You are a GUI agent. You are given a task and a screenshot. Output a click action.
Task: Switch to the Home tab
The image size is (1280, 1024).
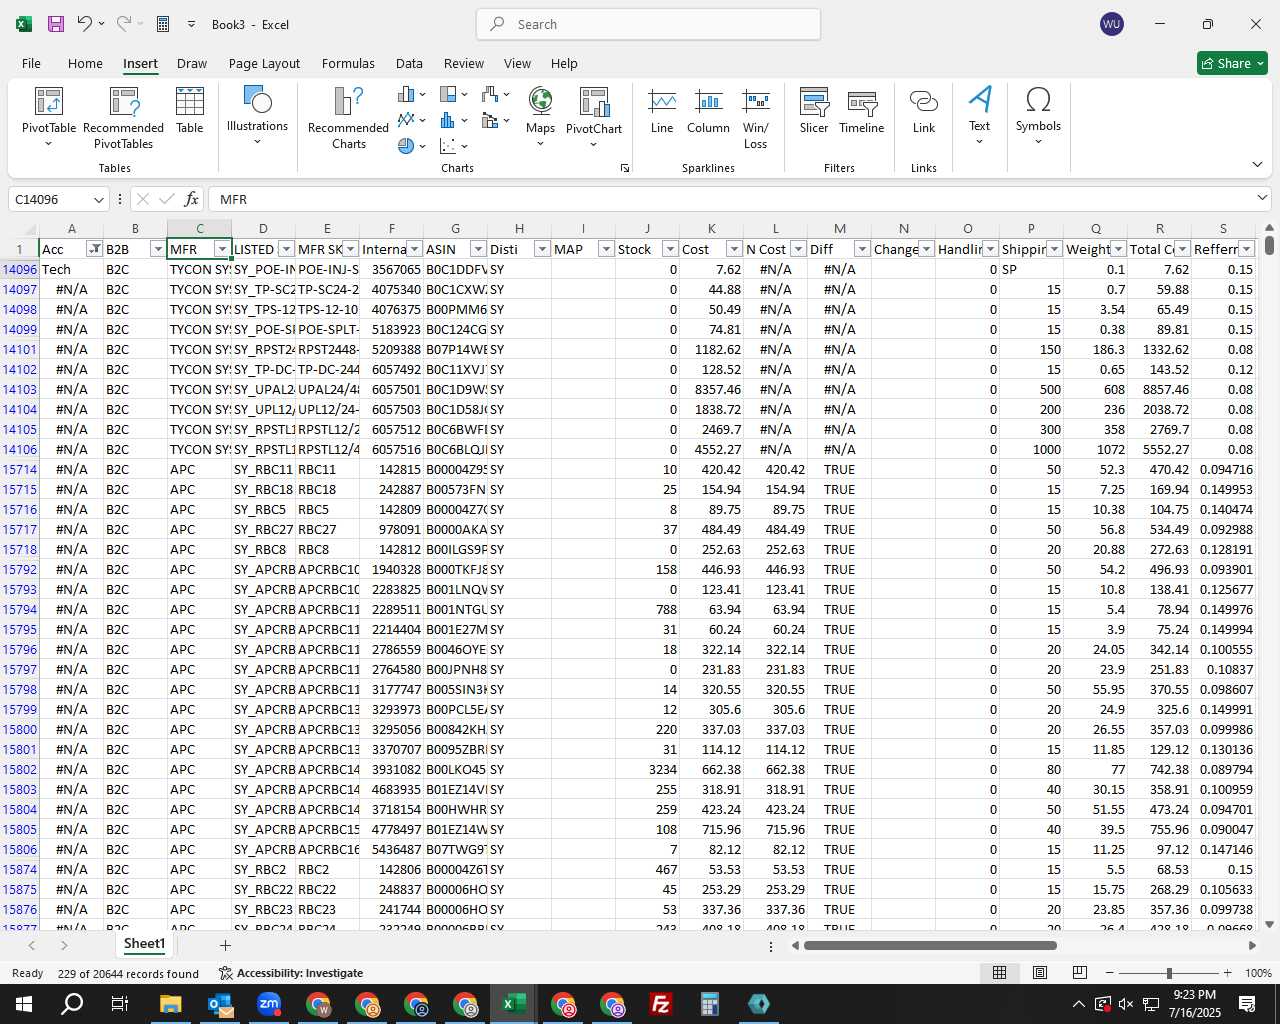click(x=85, y=63)
